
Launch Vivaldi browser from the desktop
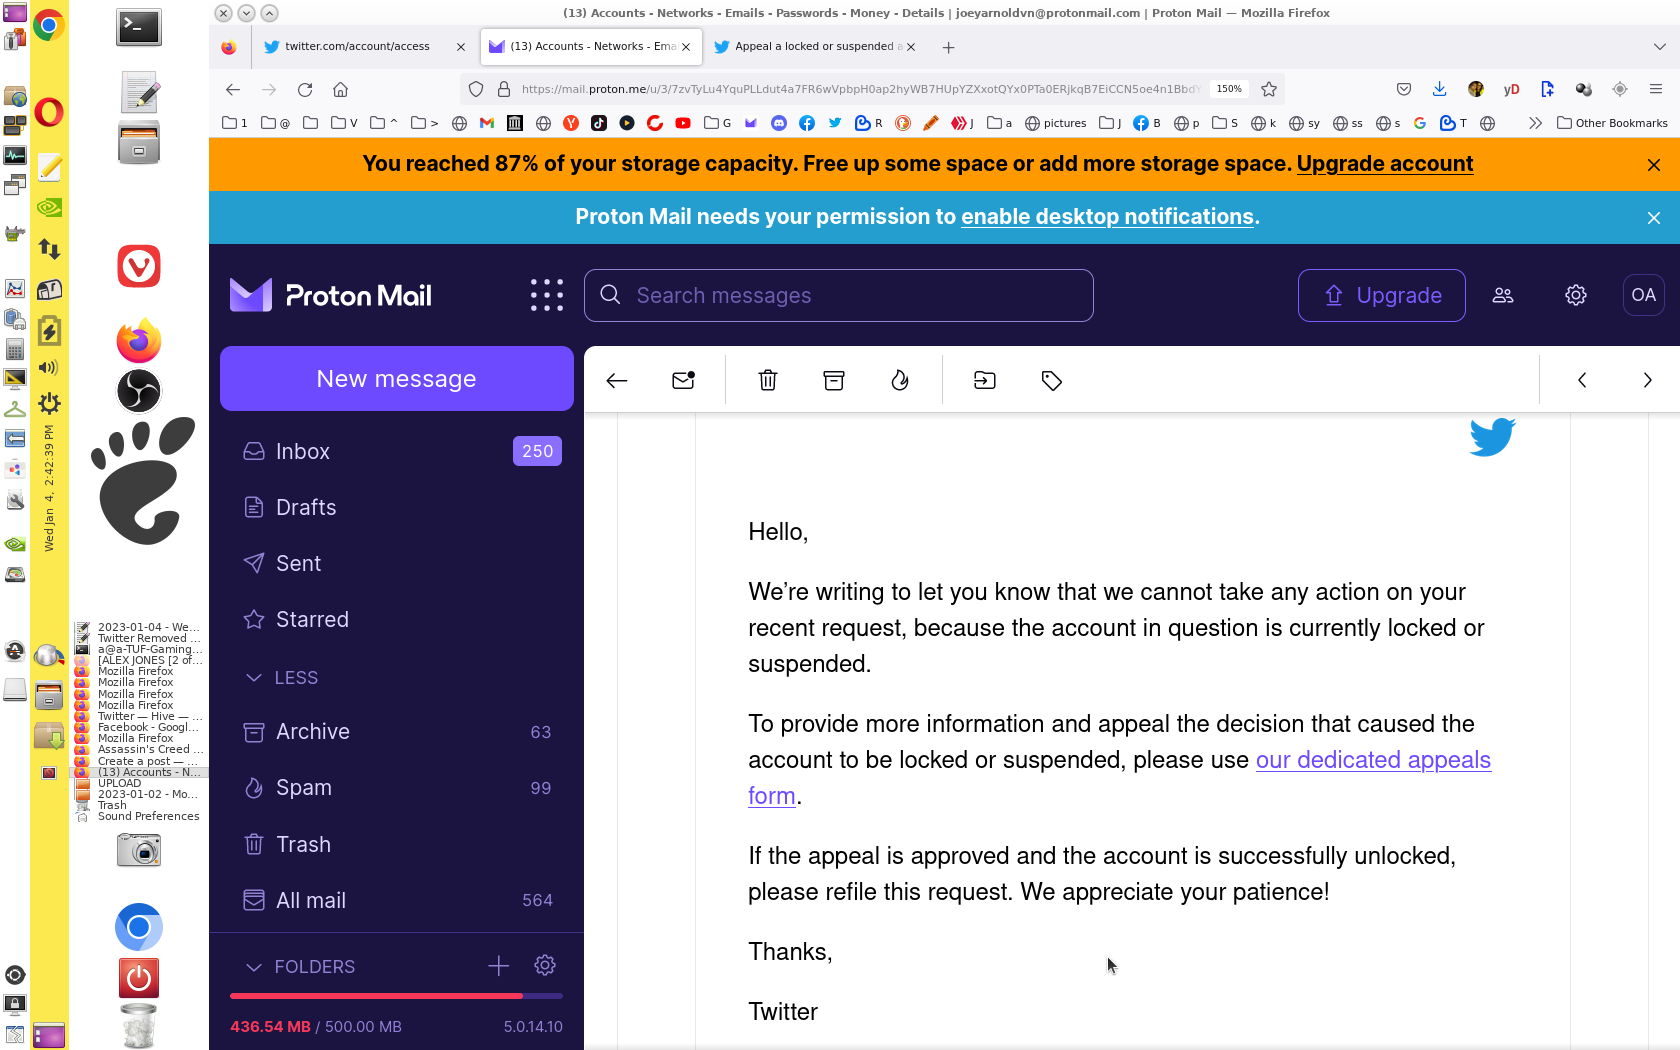pos(139,266)
